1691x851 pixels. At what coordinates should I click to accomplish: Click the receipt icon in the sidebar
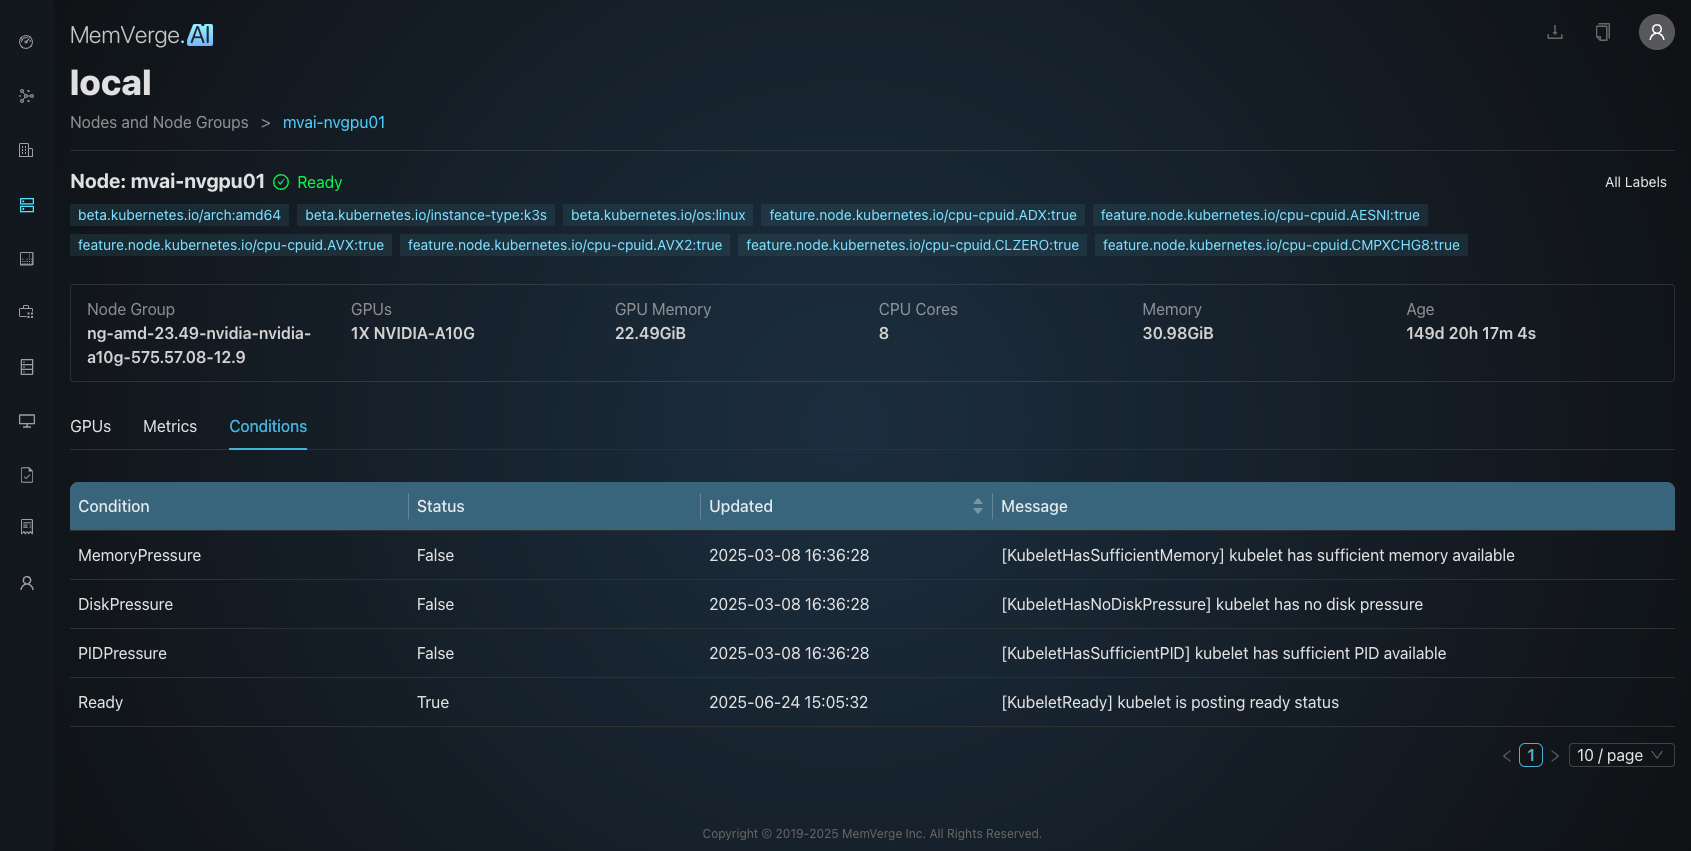tap(27, 527)
